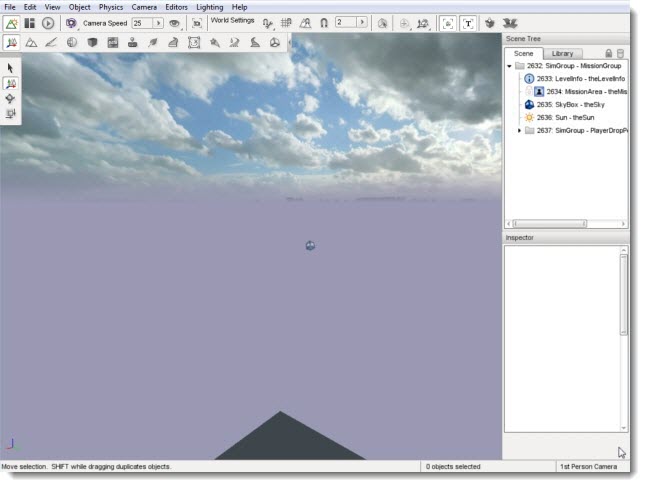Open the GUI Editor
Screen dimensions: 645x487
click(x=30, y=23)
